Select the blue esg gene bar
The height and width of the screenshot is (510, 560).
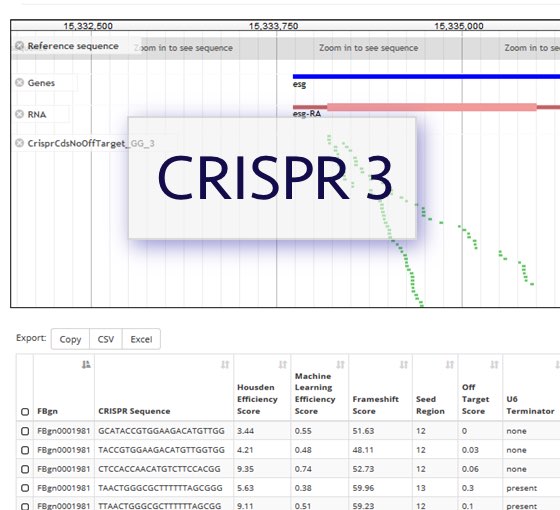pos(426,76)
